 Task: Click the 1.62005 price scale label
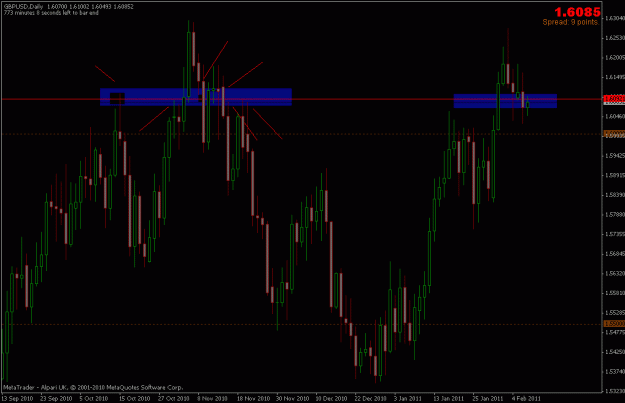(615, 57)
